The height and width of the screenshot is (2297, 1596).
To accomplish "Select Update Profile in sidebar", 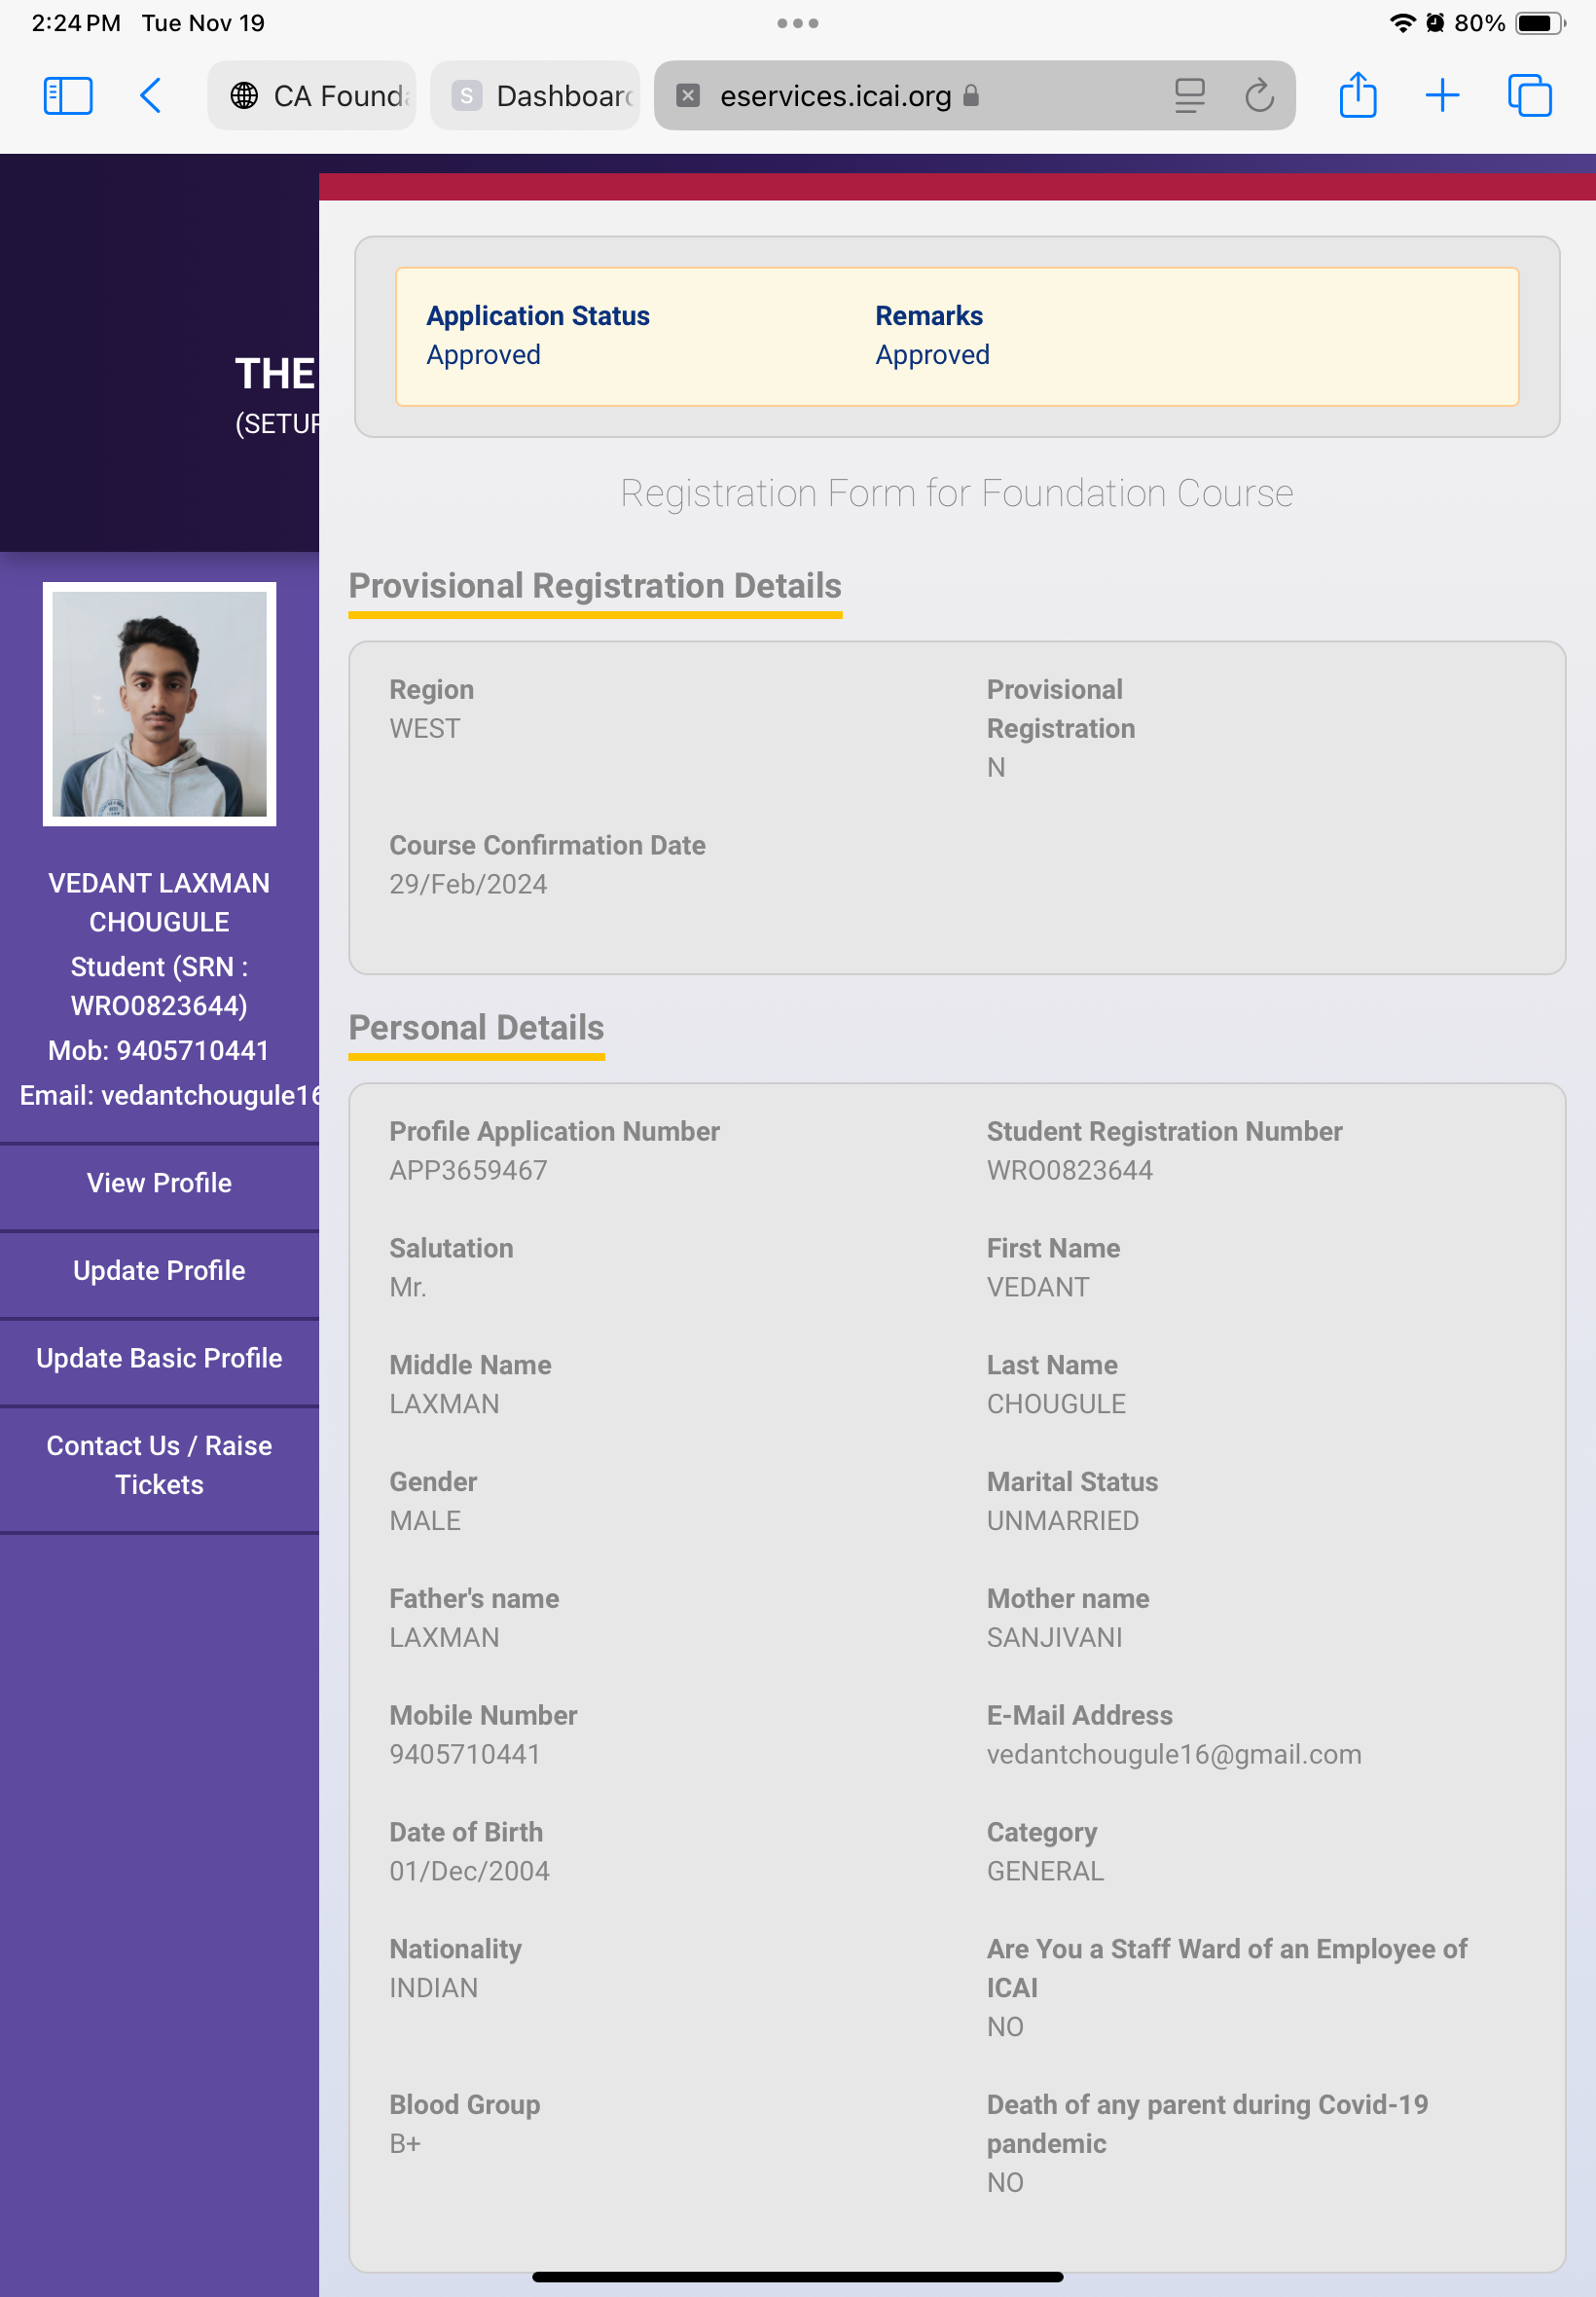I will click(x=159, y=1270).
